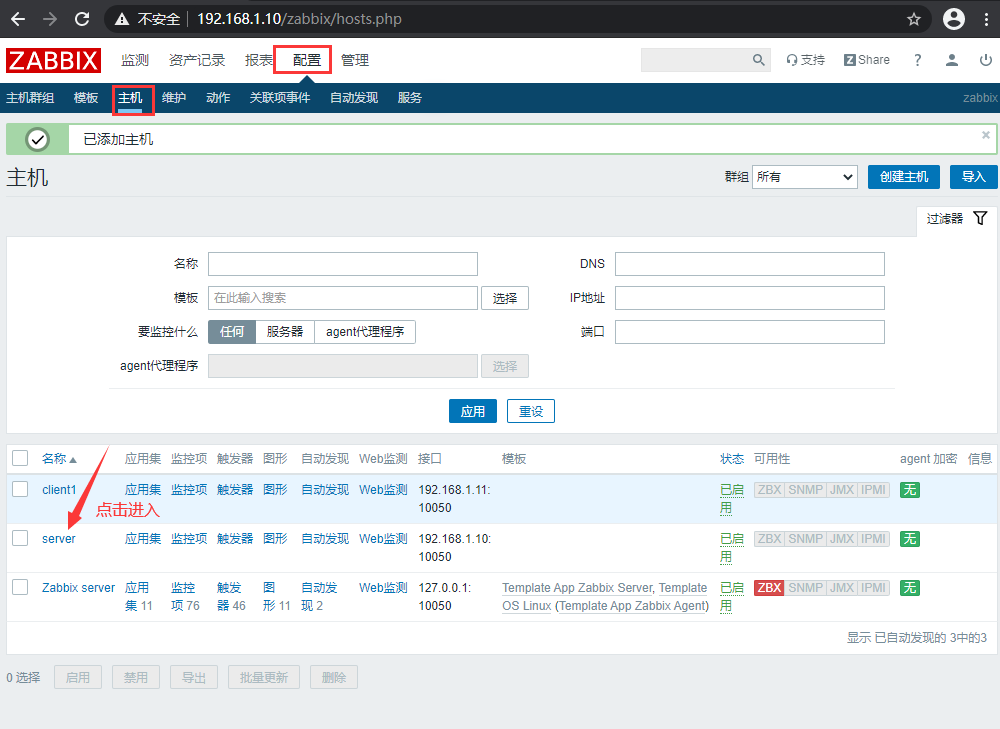This screenshot has width=1000, height=729.
Task: Click the not-secure warning icon
Action: [x=122, y=19]
